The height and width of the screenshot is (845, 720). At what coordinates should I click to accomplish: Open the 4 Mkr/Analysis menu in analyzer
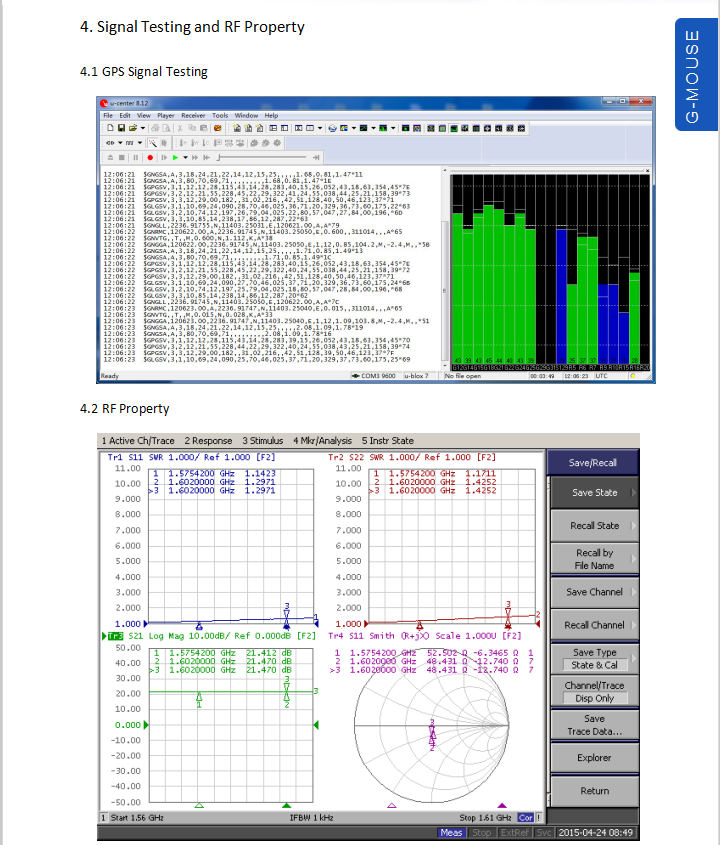(x=322, y=440)
